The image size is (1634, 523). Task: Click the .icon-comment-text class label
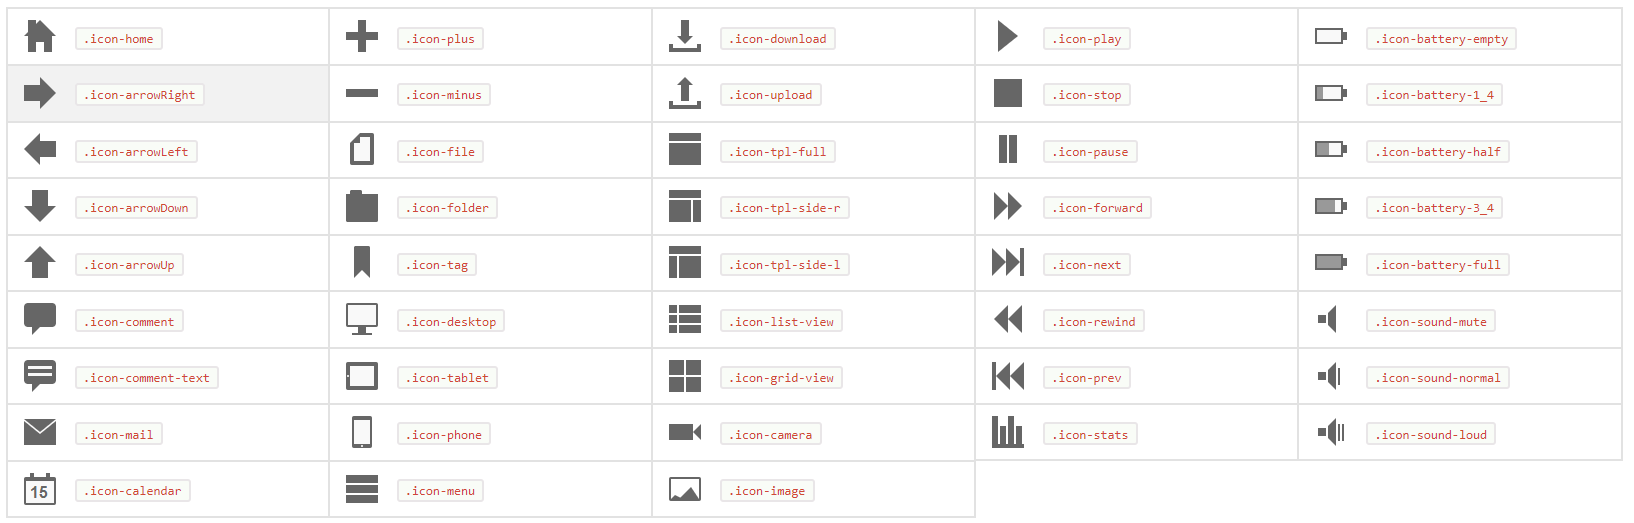pyautogui.click(x=147, y=378)
